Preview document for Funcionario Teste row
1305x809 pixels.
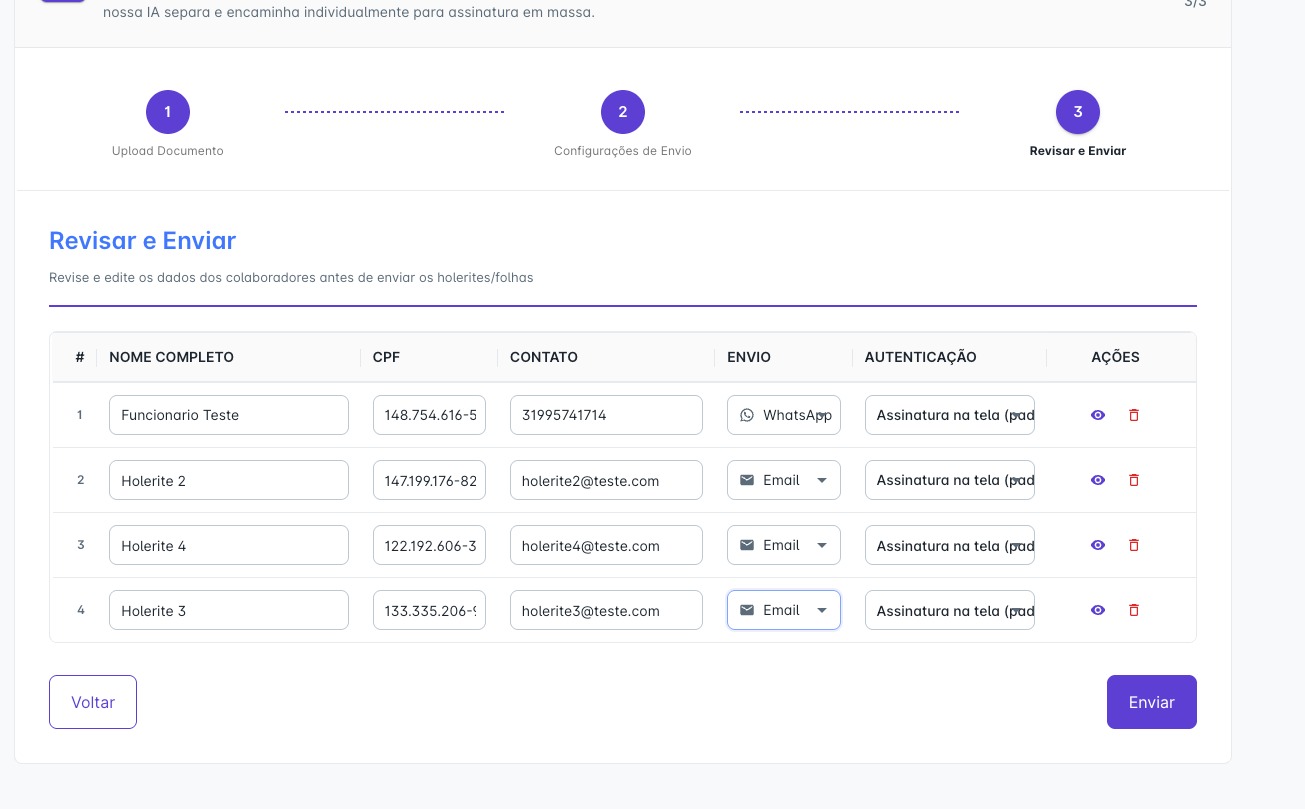[x=1098, y=415]
